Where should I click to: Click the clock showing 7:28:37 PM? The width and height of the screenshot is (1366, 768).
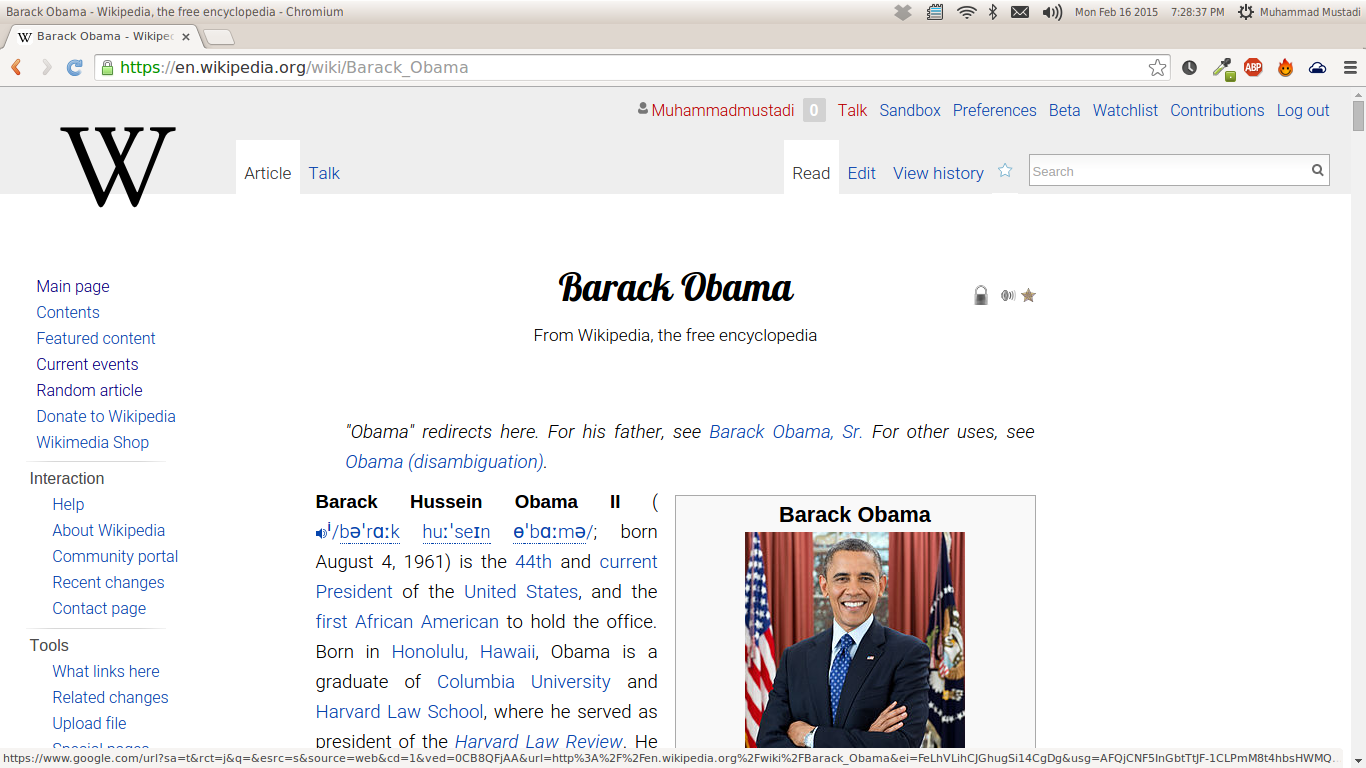point(1196,12)
